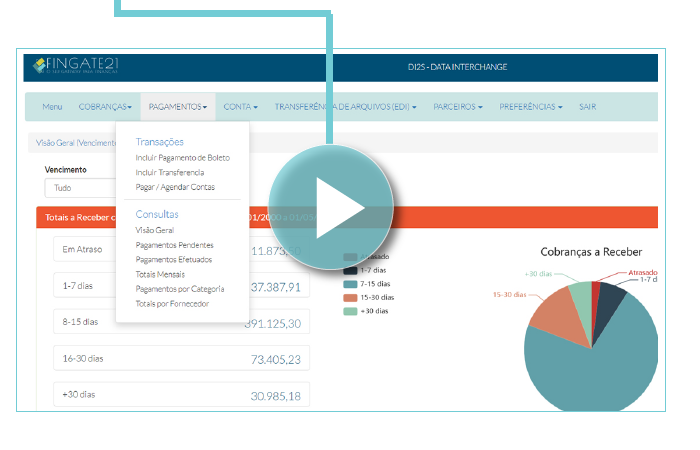Click the Consultas section heading
This screenshot has width=700, height=450.
(x=157, y=214)
